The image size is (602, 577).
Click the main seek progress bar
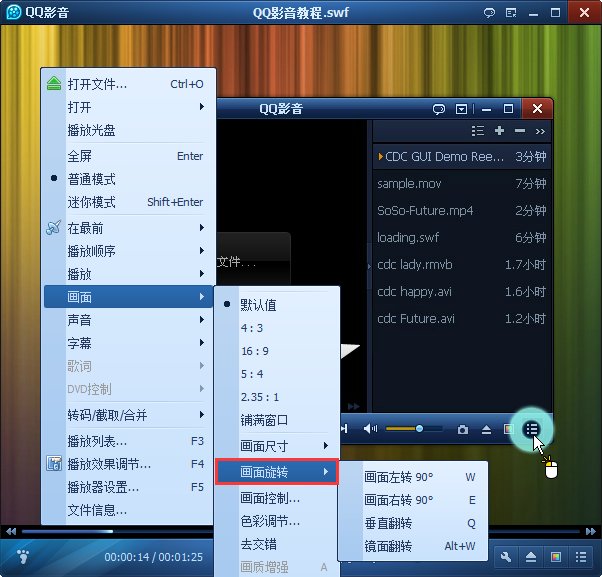click(x=301, y=531)
